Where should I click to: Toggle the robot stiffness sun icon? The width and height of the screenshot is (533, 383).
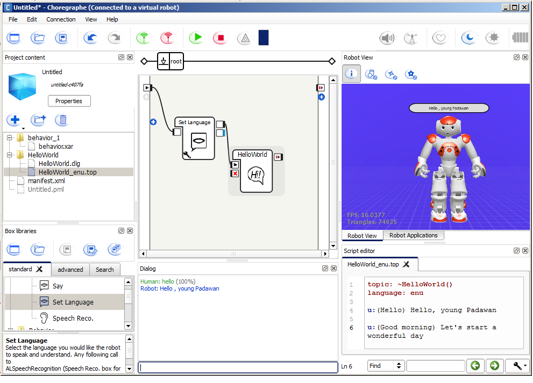[x=494, y=38]
